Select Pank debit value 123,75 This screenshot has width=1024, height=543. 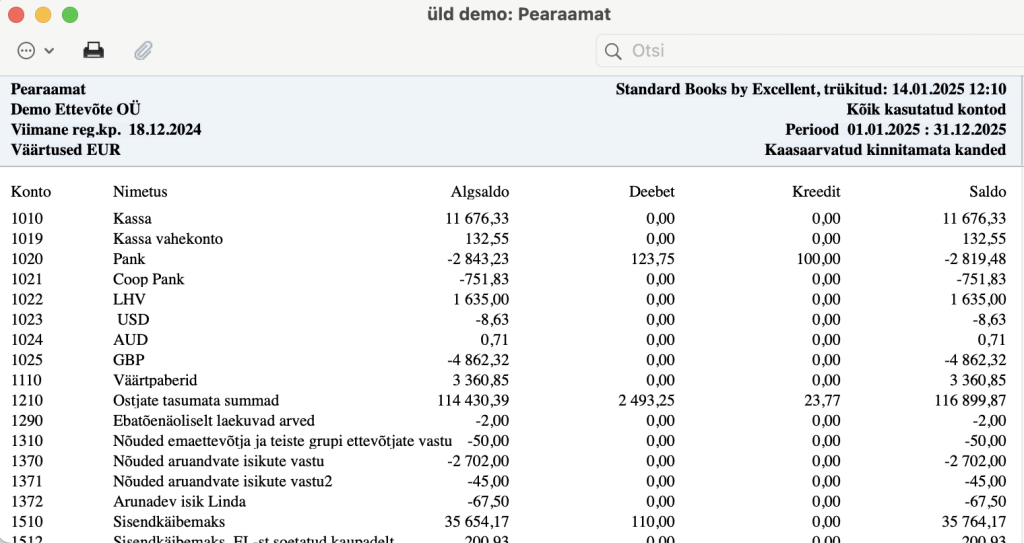(x=652, y=259)
